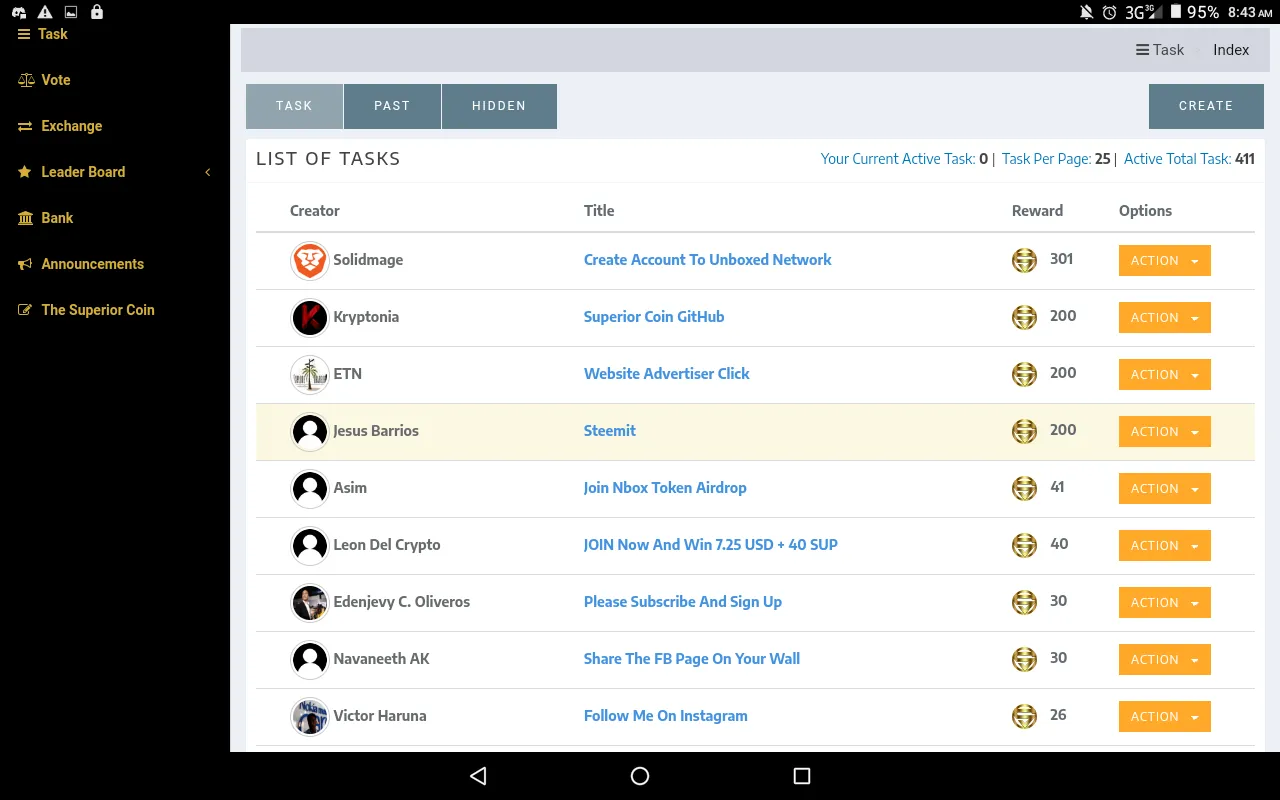Tap the Android back navigation button
This screenshot has height=800, width=1280.
[x=478, y=776]
